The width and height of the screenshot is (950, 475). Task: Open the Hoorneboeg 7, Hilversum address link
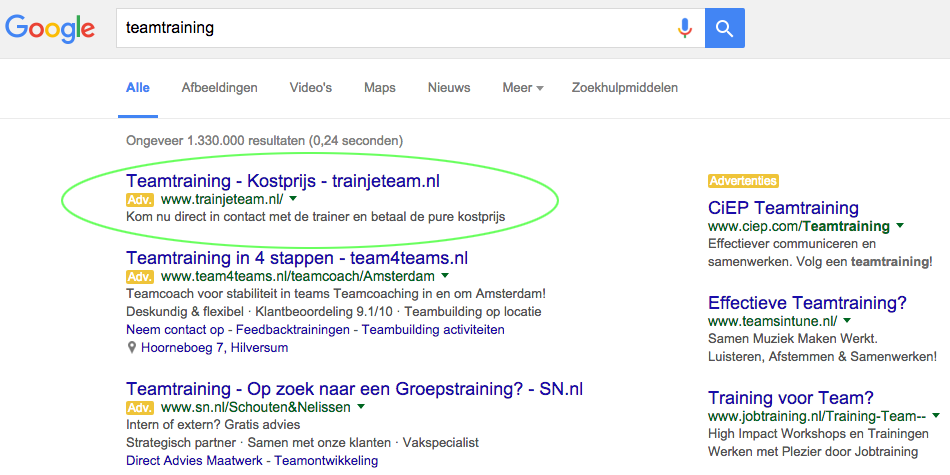pos(214,348)
